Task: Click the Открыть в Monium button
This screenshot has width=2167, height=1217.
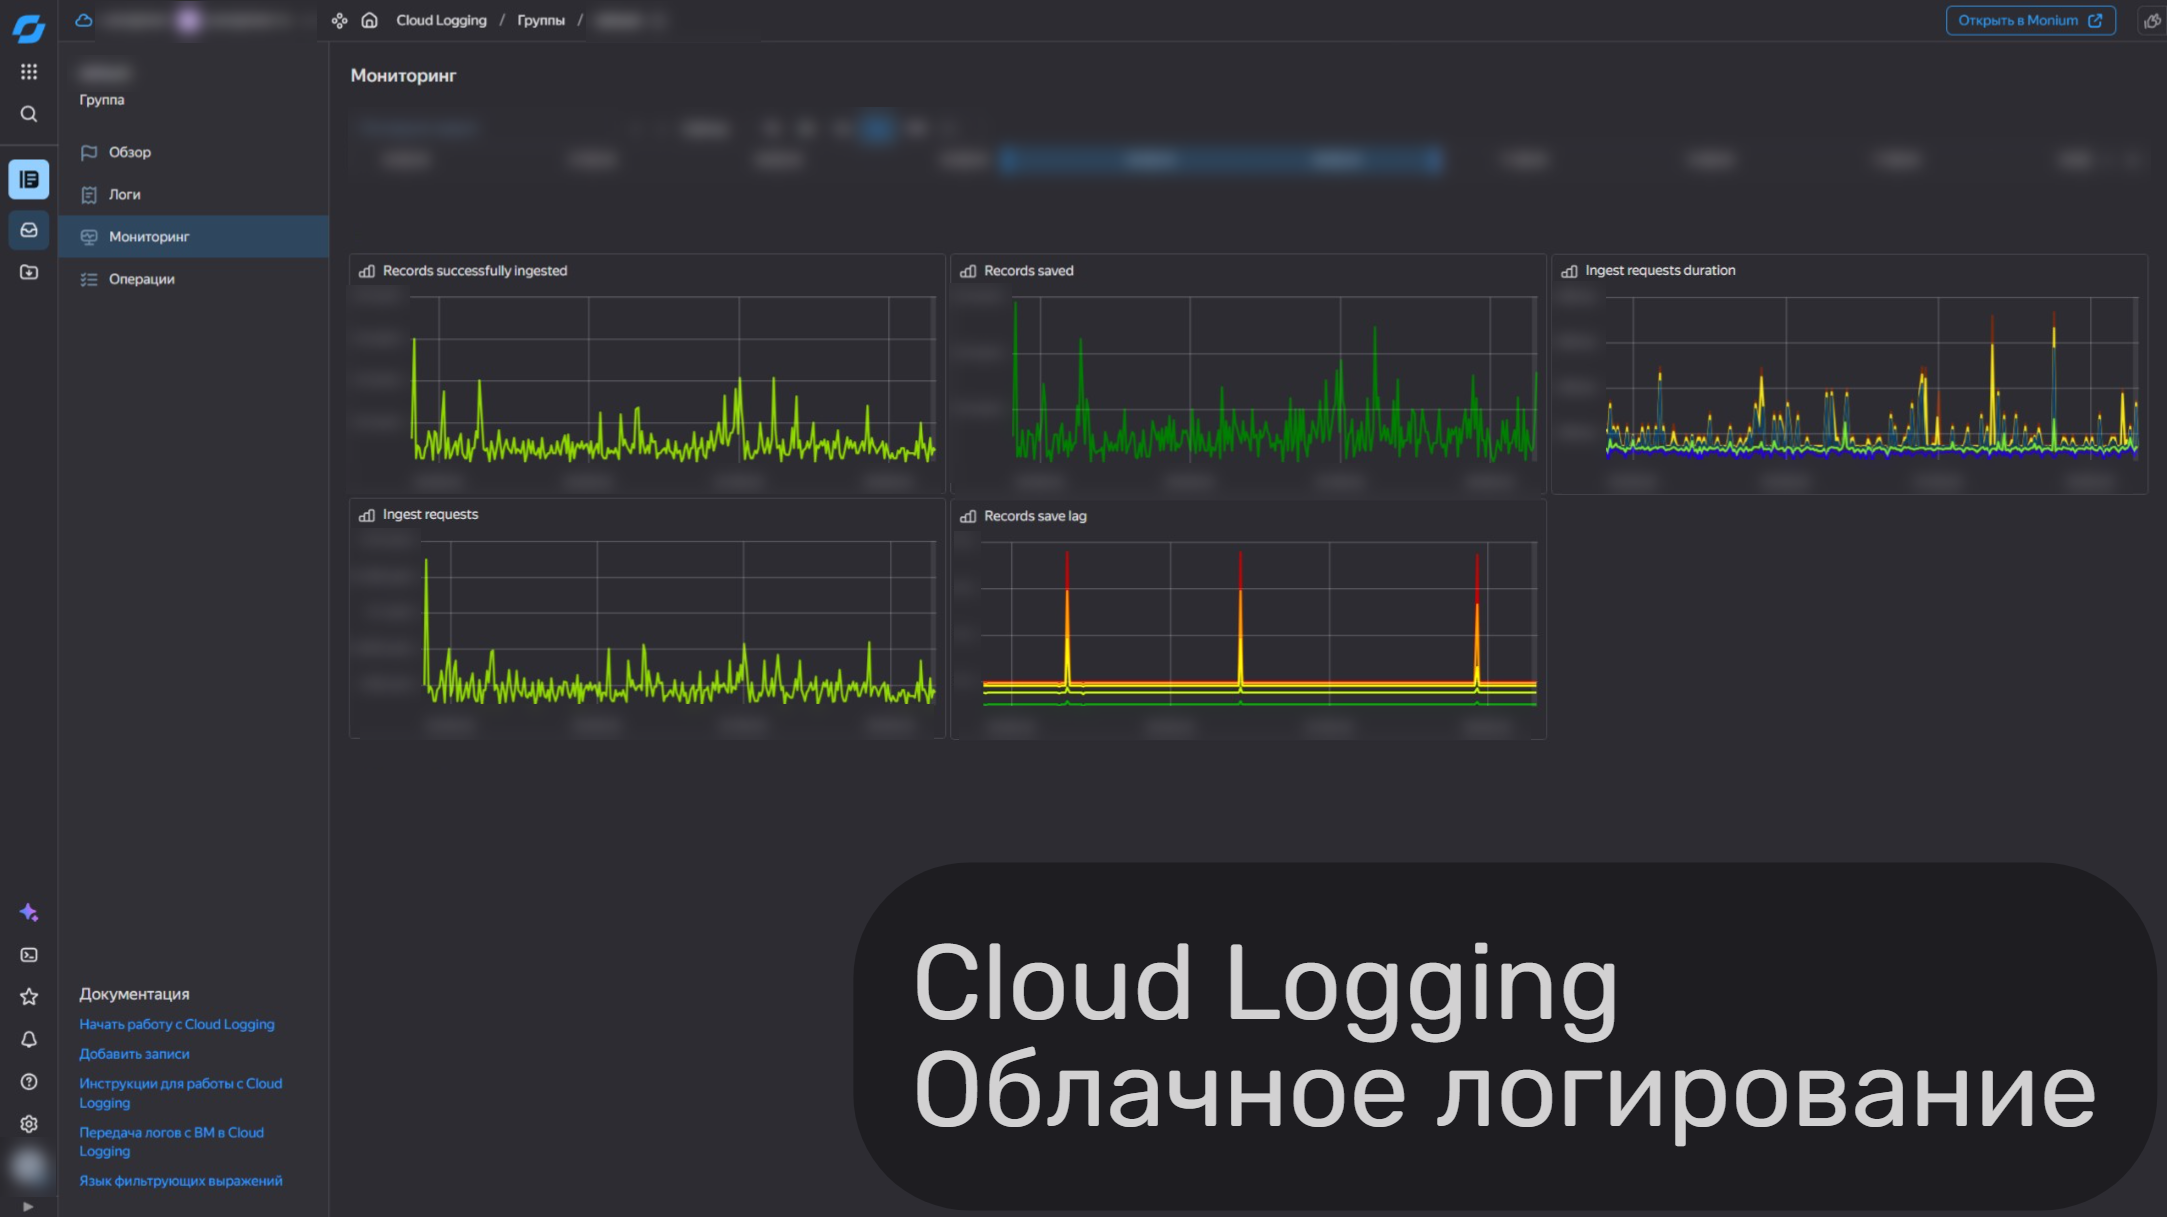Action: coord(2030,20)
